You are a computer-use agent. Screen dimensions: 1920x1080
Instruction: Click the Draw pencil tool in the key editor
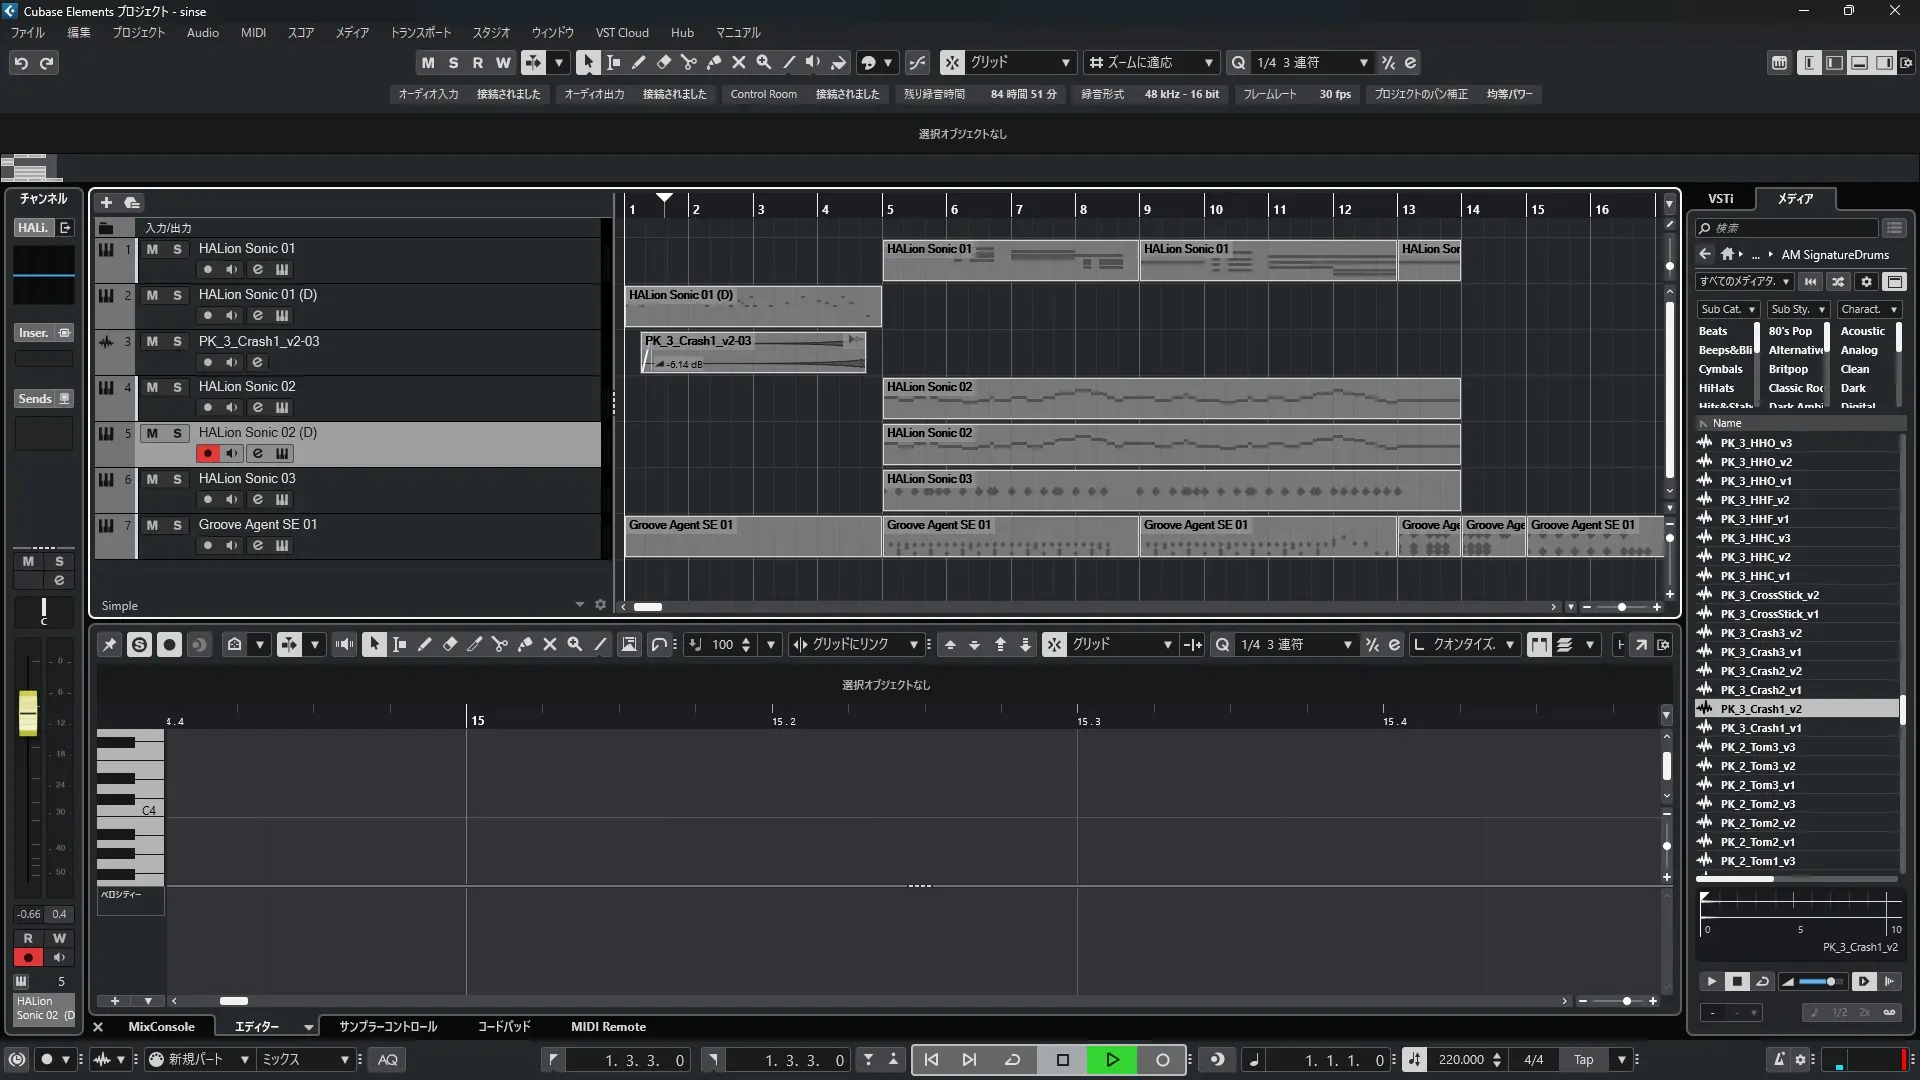pyautogui.click(x=424, y=645)
